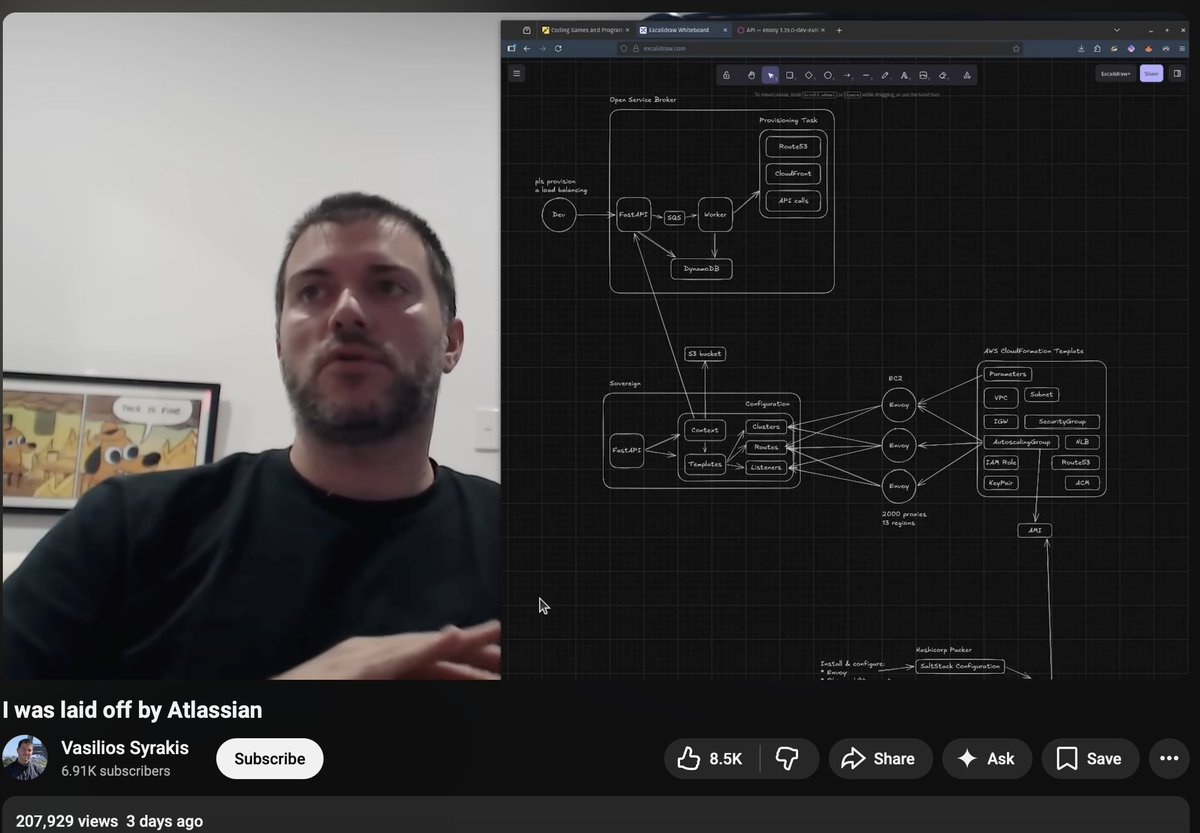Open the Vasilios Syrakis channel avatar
The width and height of the screenshot is (1200, 833).
[x=25, y=759]
